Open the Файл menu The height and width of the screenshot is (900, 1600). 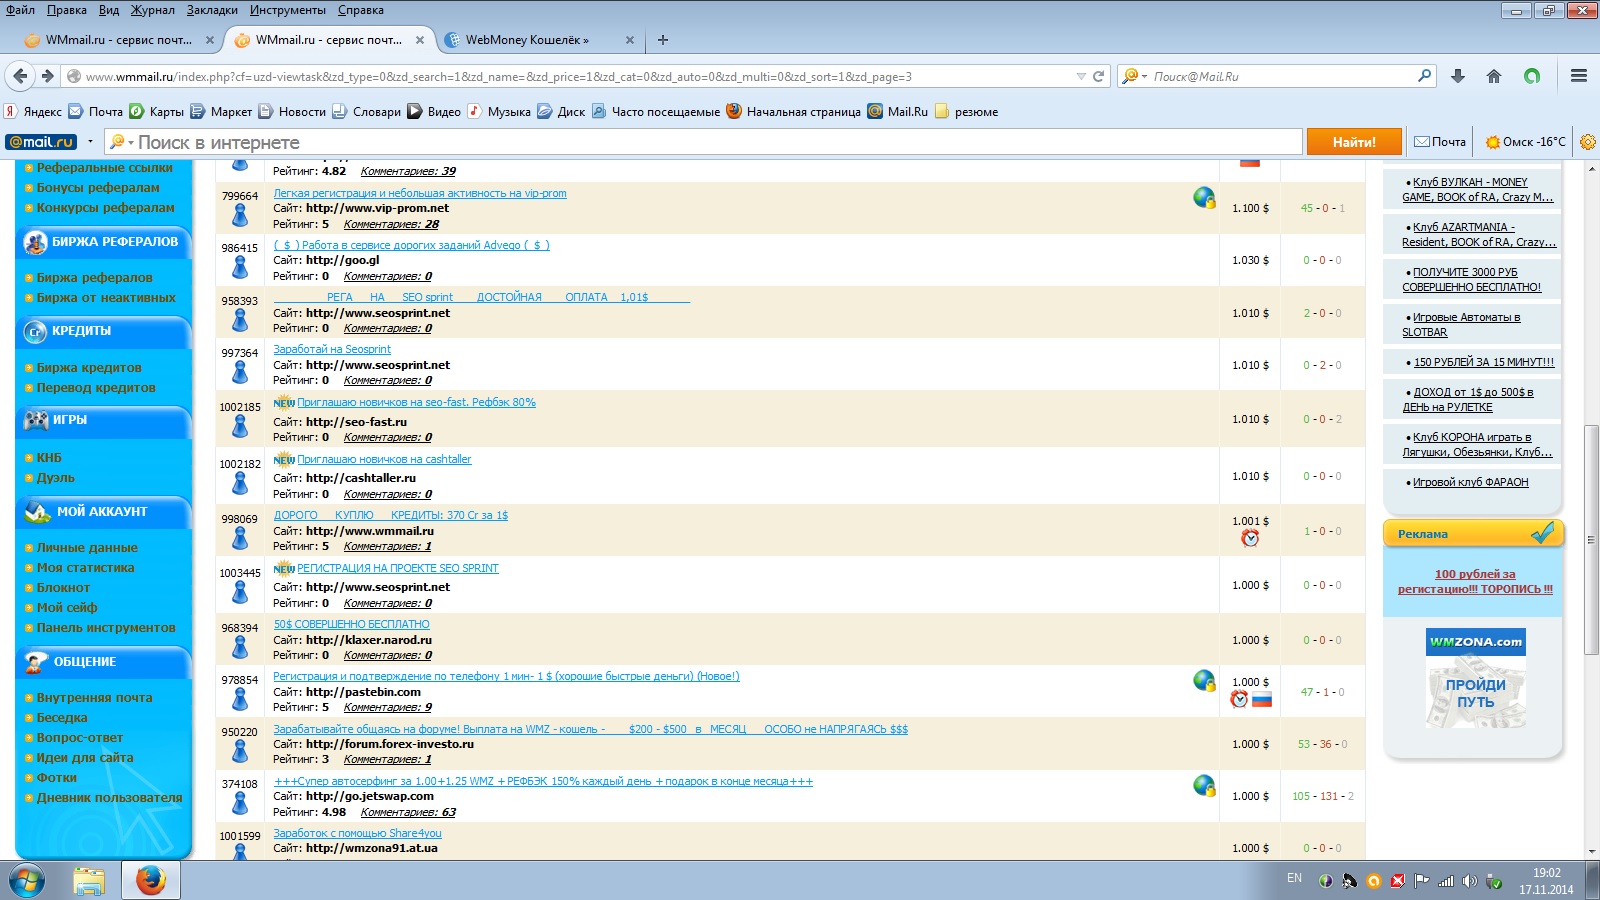click(x=20, y=10)
